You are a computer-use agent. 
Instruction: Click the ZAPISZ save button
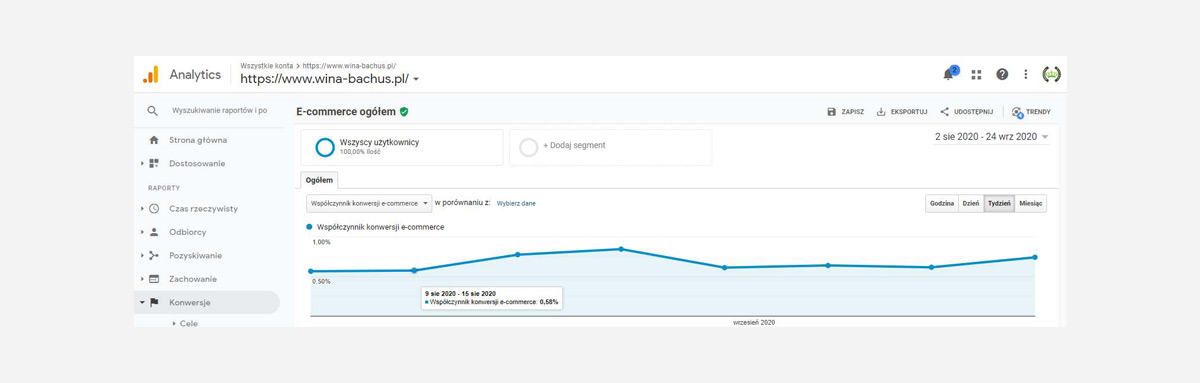pyautogui.click(x=846, y=112)
